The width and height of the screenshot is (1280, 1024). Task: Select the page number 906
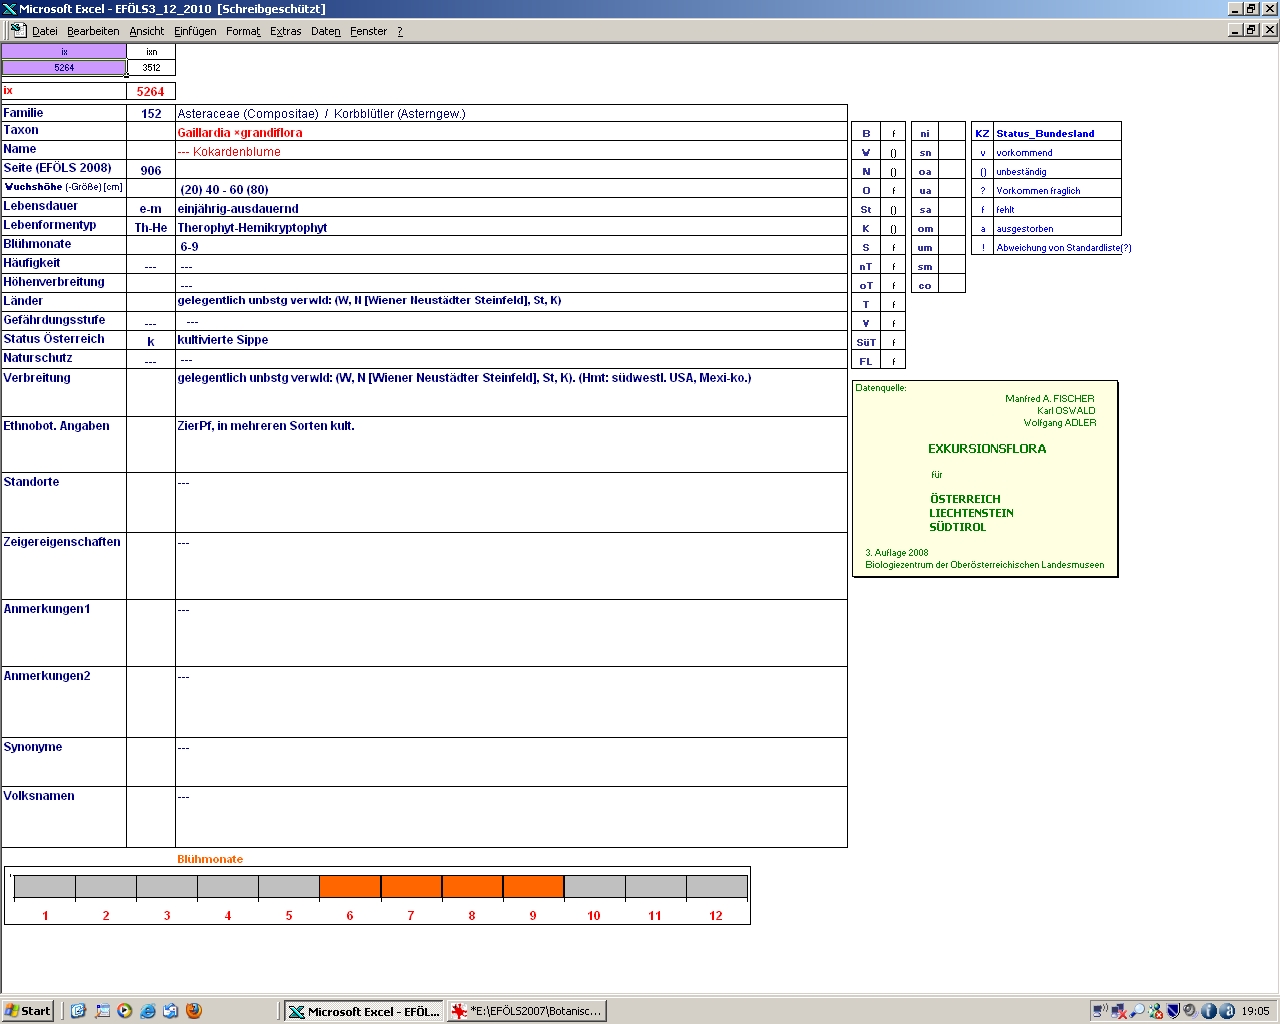(151, 171)
